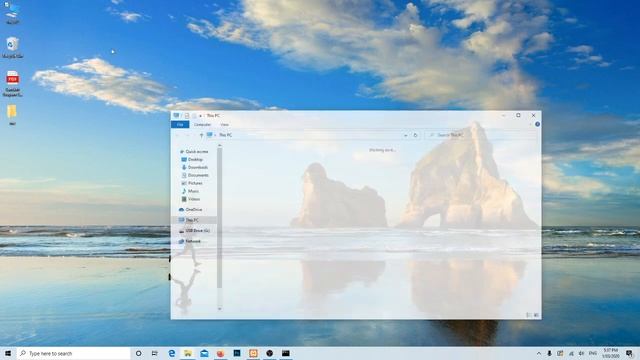
Task: Select the yellow folder on the desktop
Action: (12, 115)
